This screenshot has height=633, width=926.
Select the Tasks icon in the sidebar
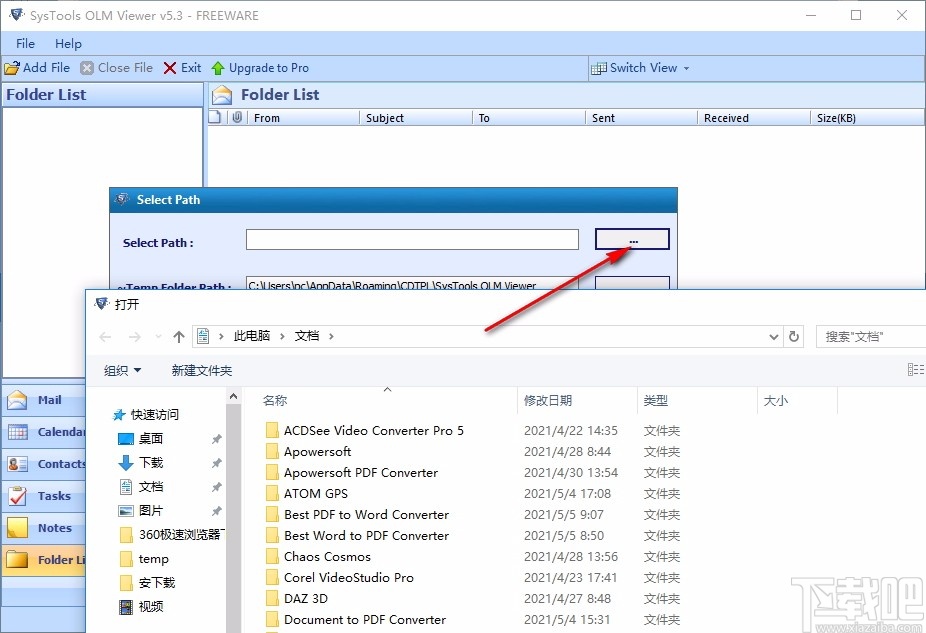20,495
